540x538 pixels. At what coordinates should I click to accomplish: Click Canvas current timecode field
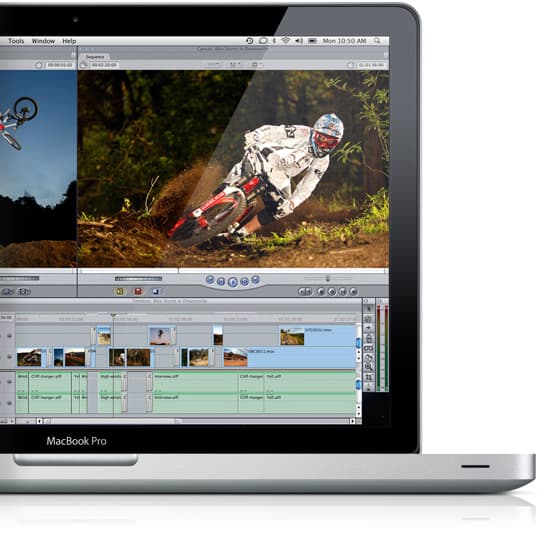click(x=371, y=65)
